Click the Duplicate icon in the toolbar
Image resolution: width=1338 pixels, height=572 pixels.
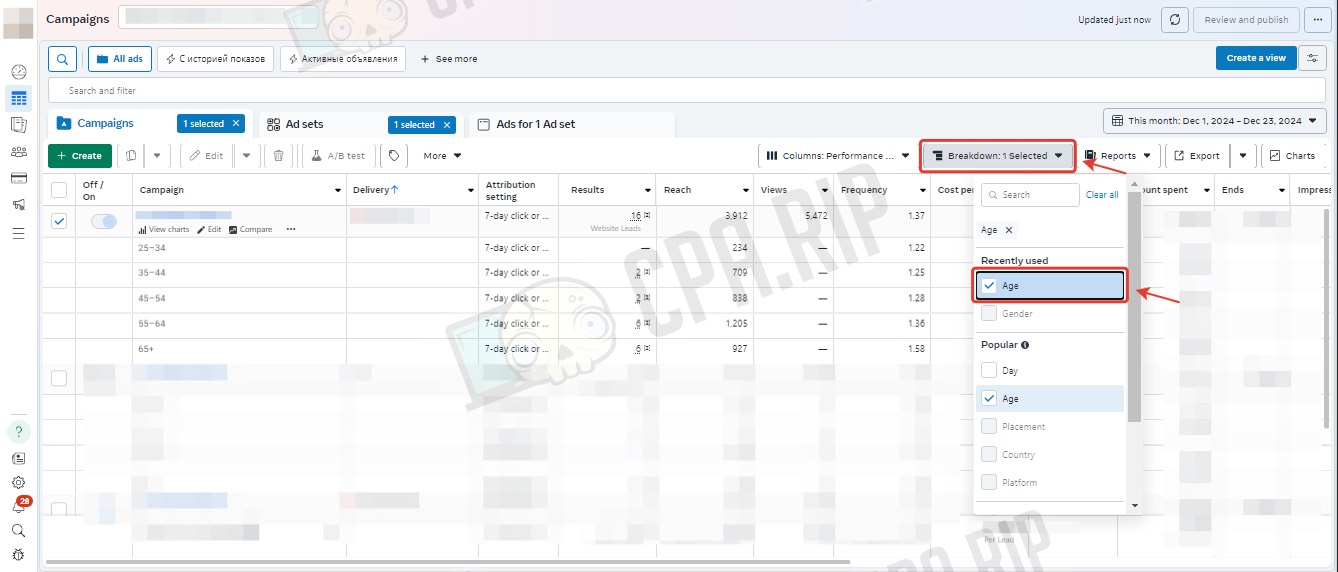click(131, 156)
